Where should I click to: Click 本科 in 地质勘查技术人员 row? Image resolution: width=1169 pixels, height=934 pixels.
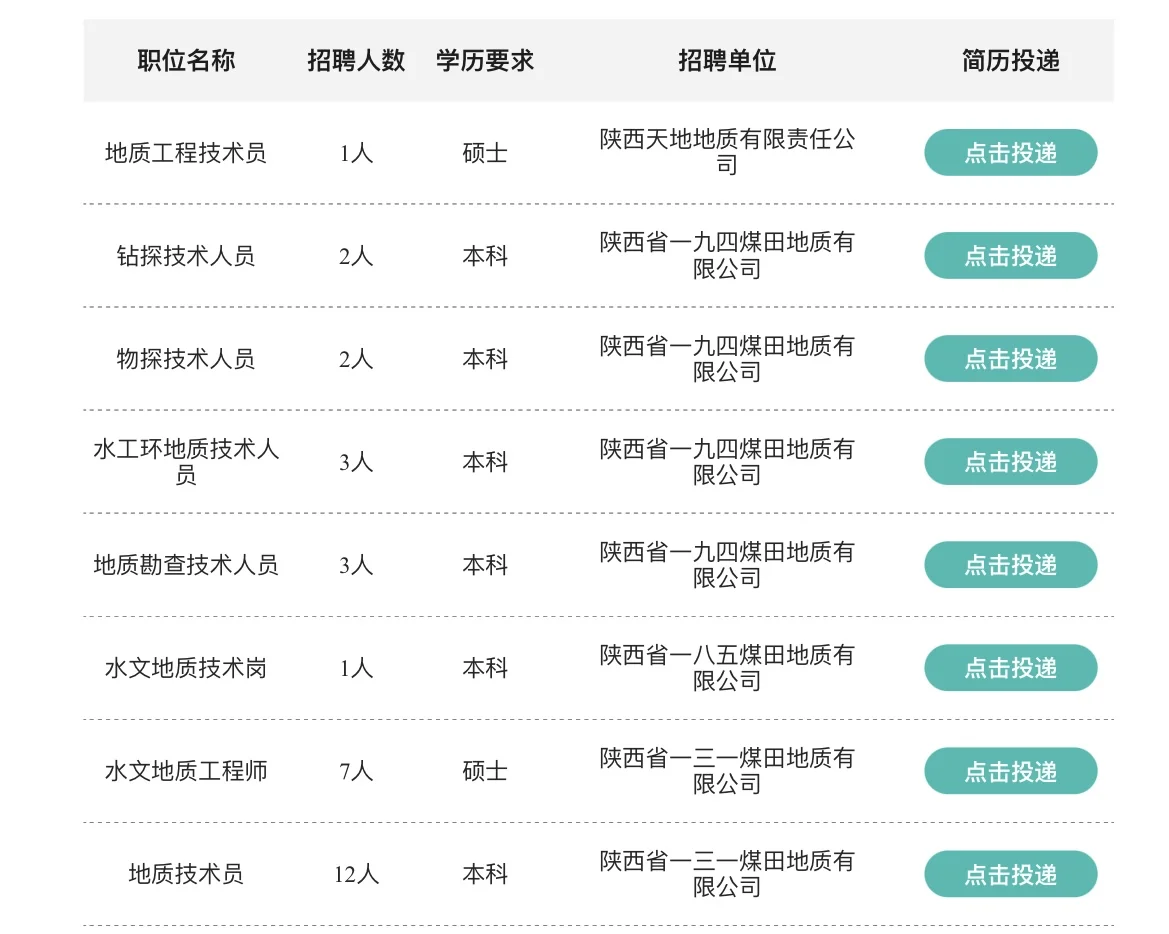(x=485, y=565)
